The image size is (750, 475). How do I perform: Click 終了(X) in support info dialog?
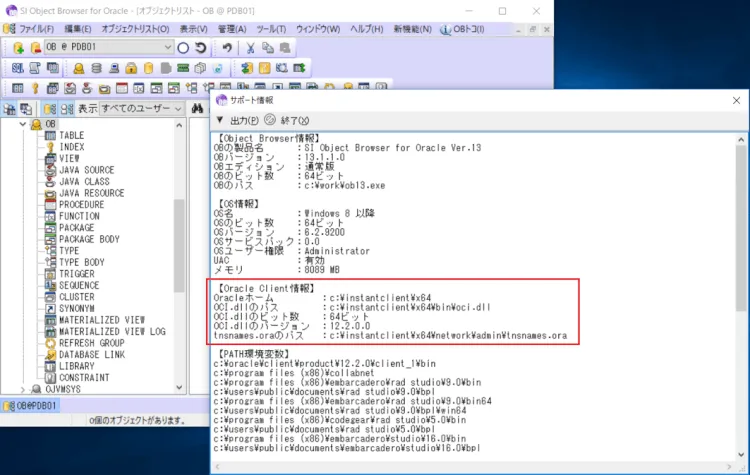295,121
